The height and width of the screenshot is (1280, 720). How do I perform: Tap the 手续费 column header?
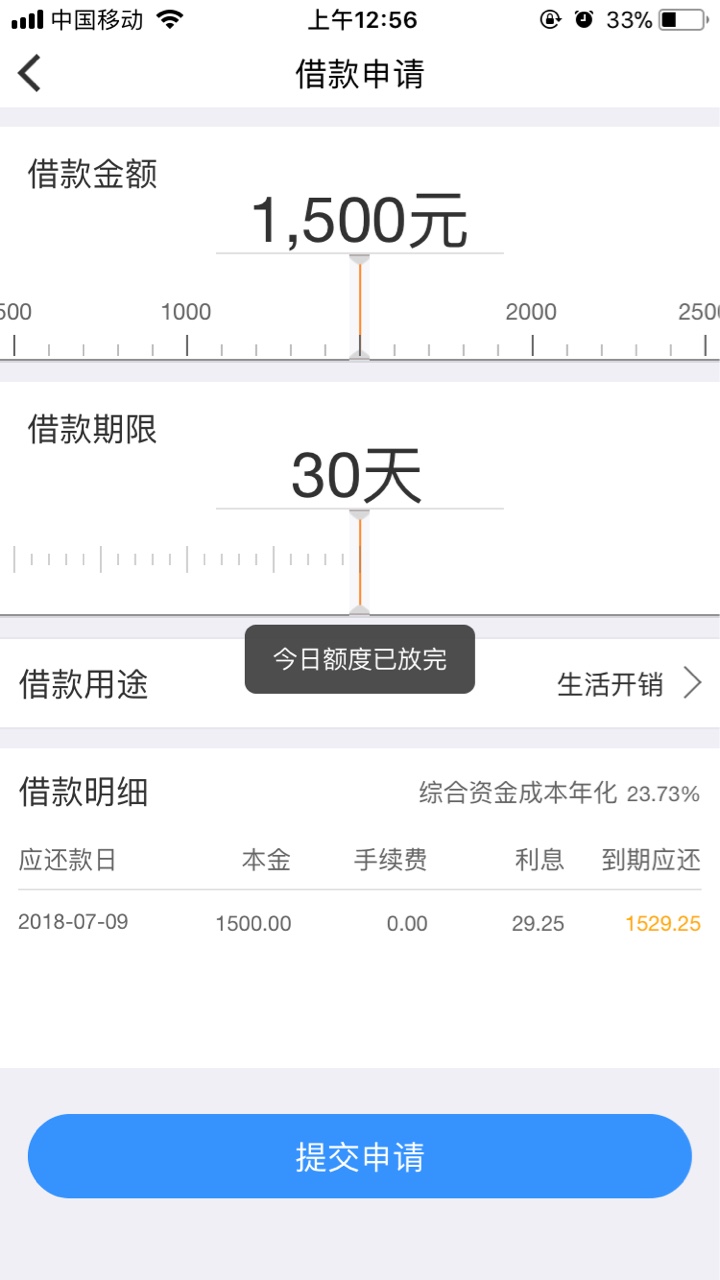click(390, 860)
